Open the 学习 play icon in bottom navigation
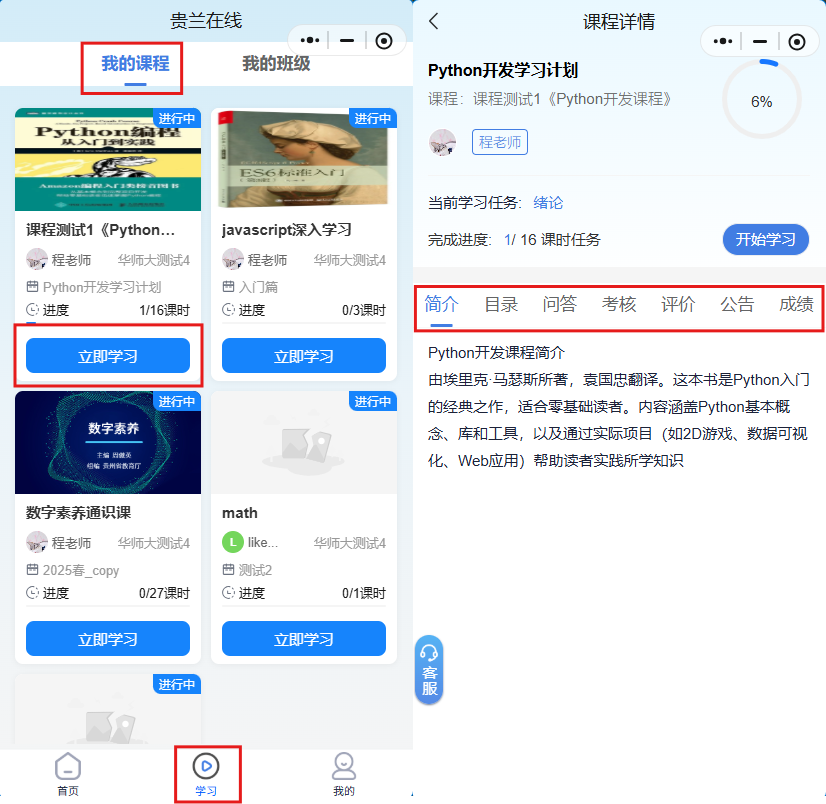The width and height of the screenshot is (826, 804). (205, 767)
